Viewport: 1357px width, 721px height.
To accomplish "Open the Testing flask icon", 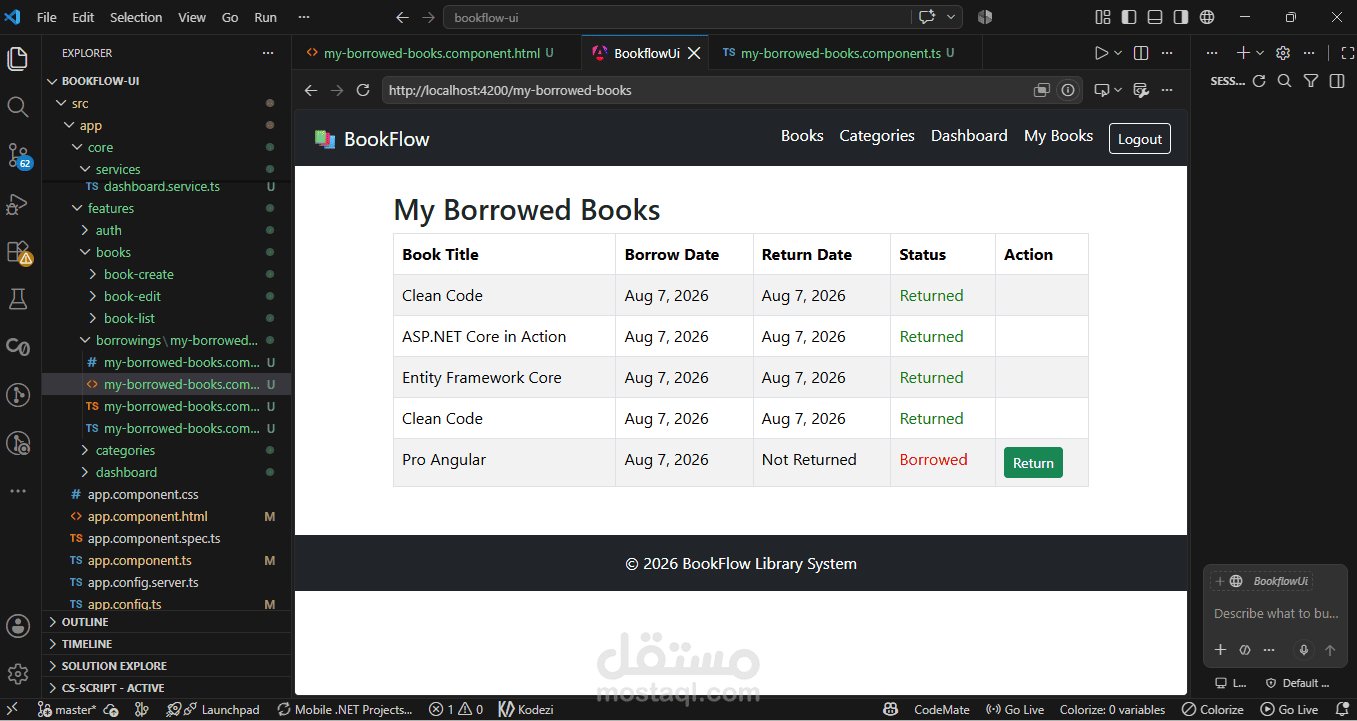I will point(18,299).
